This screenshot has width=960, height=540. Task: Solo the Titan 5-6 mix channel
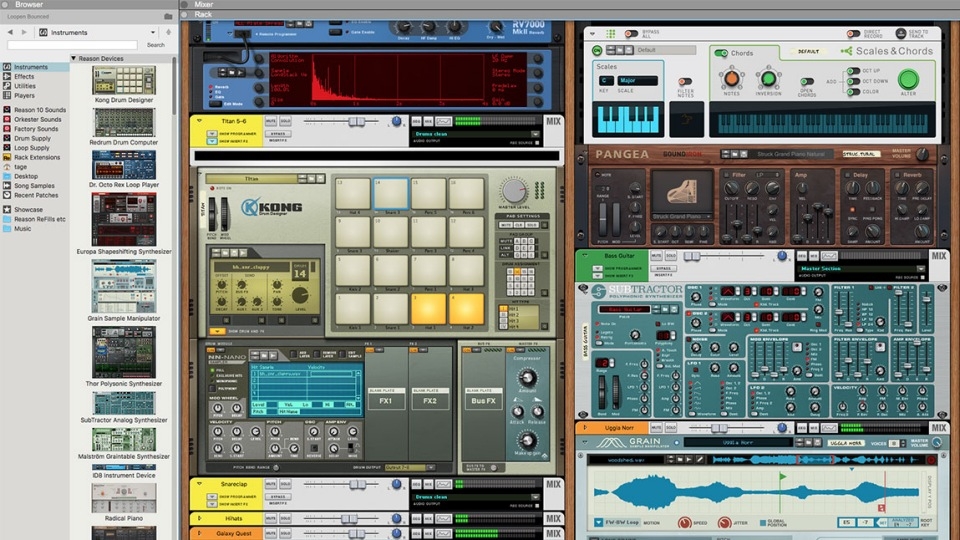tap(285, 121)
